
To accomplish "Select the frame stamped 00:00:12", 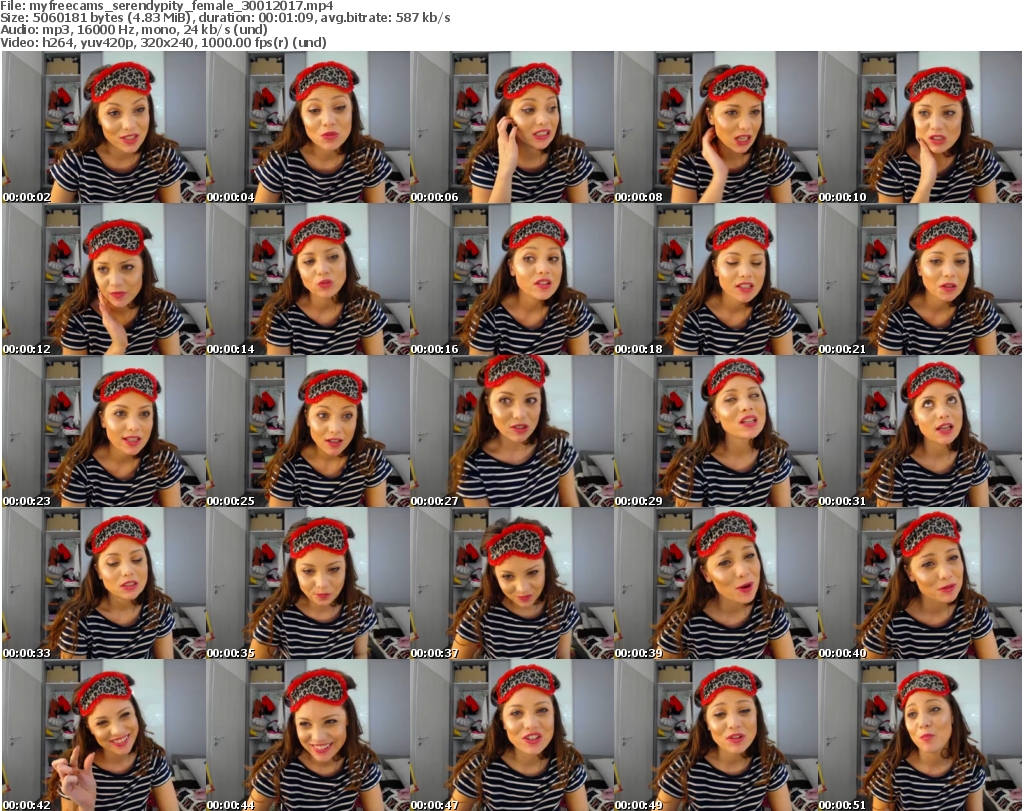I will click(104, 279).
